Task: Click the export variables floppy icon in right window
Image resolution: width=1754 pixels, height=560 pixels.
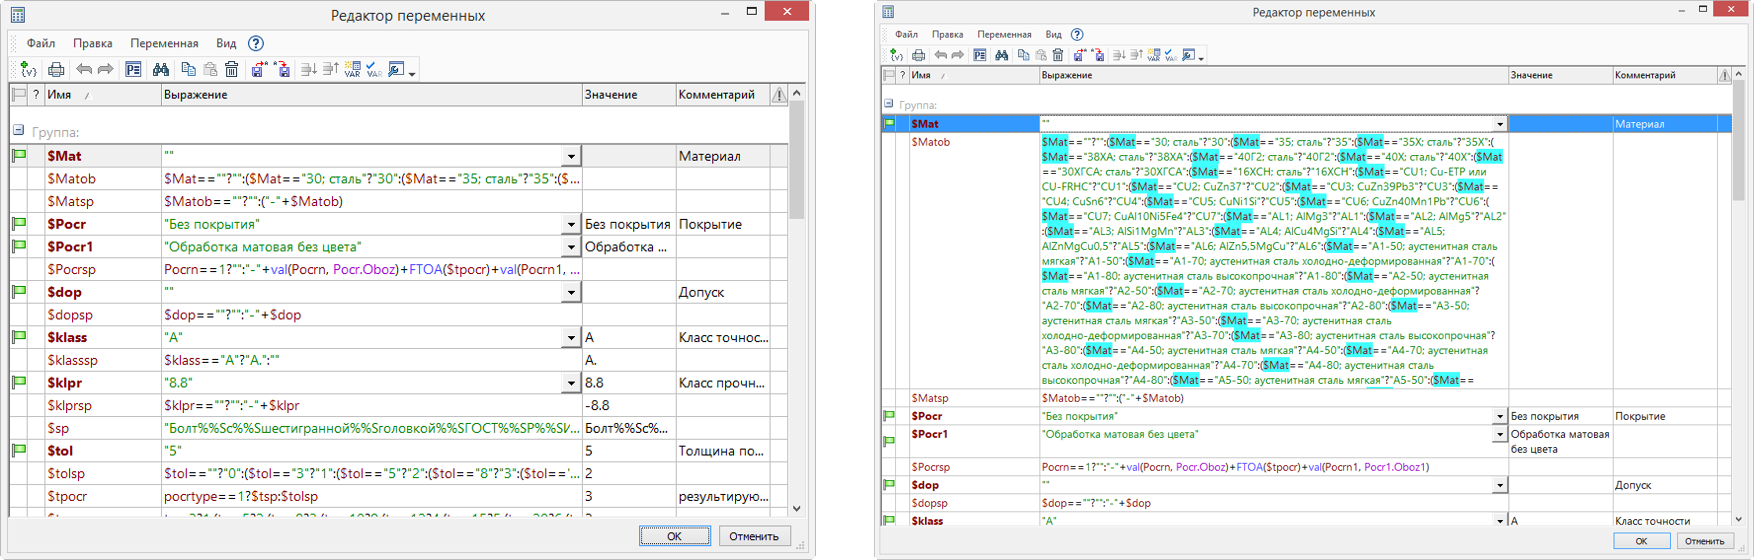Action: 1079,55
